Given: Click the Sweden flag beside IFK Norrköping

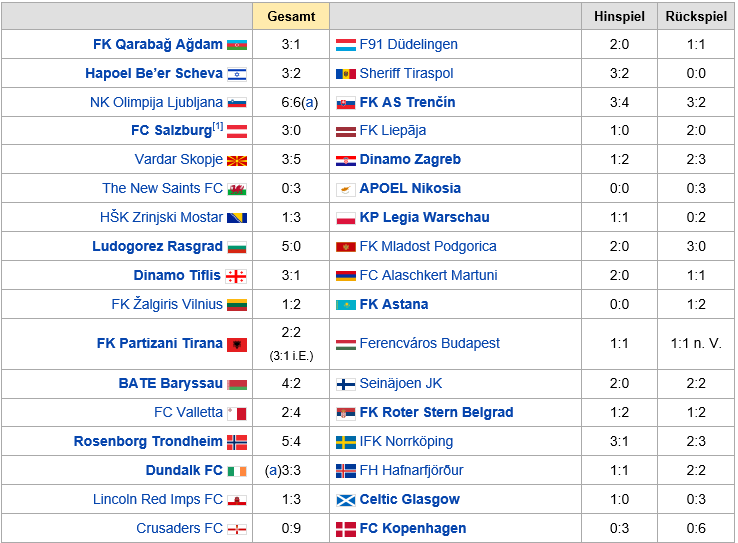Looking at the screenshot, I should pyautogui.click(x=345, y=442).
